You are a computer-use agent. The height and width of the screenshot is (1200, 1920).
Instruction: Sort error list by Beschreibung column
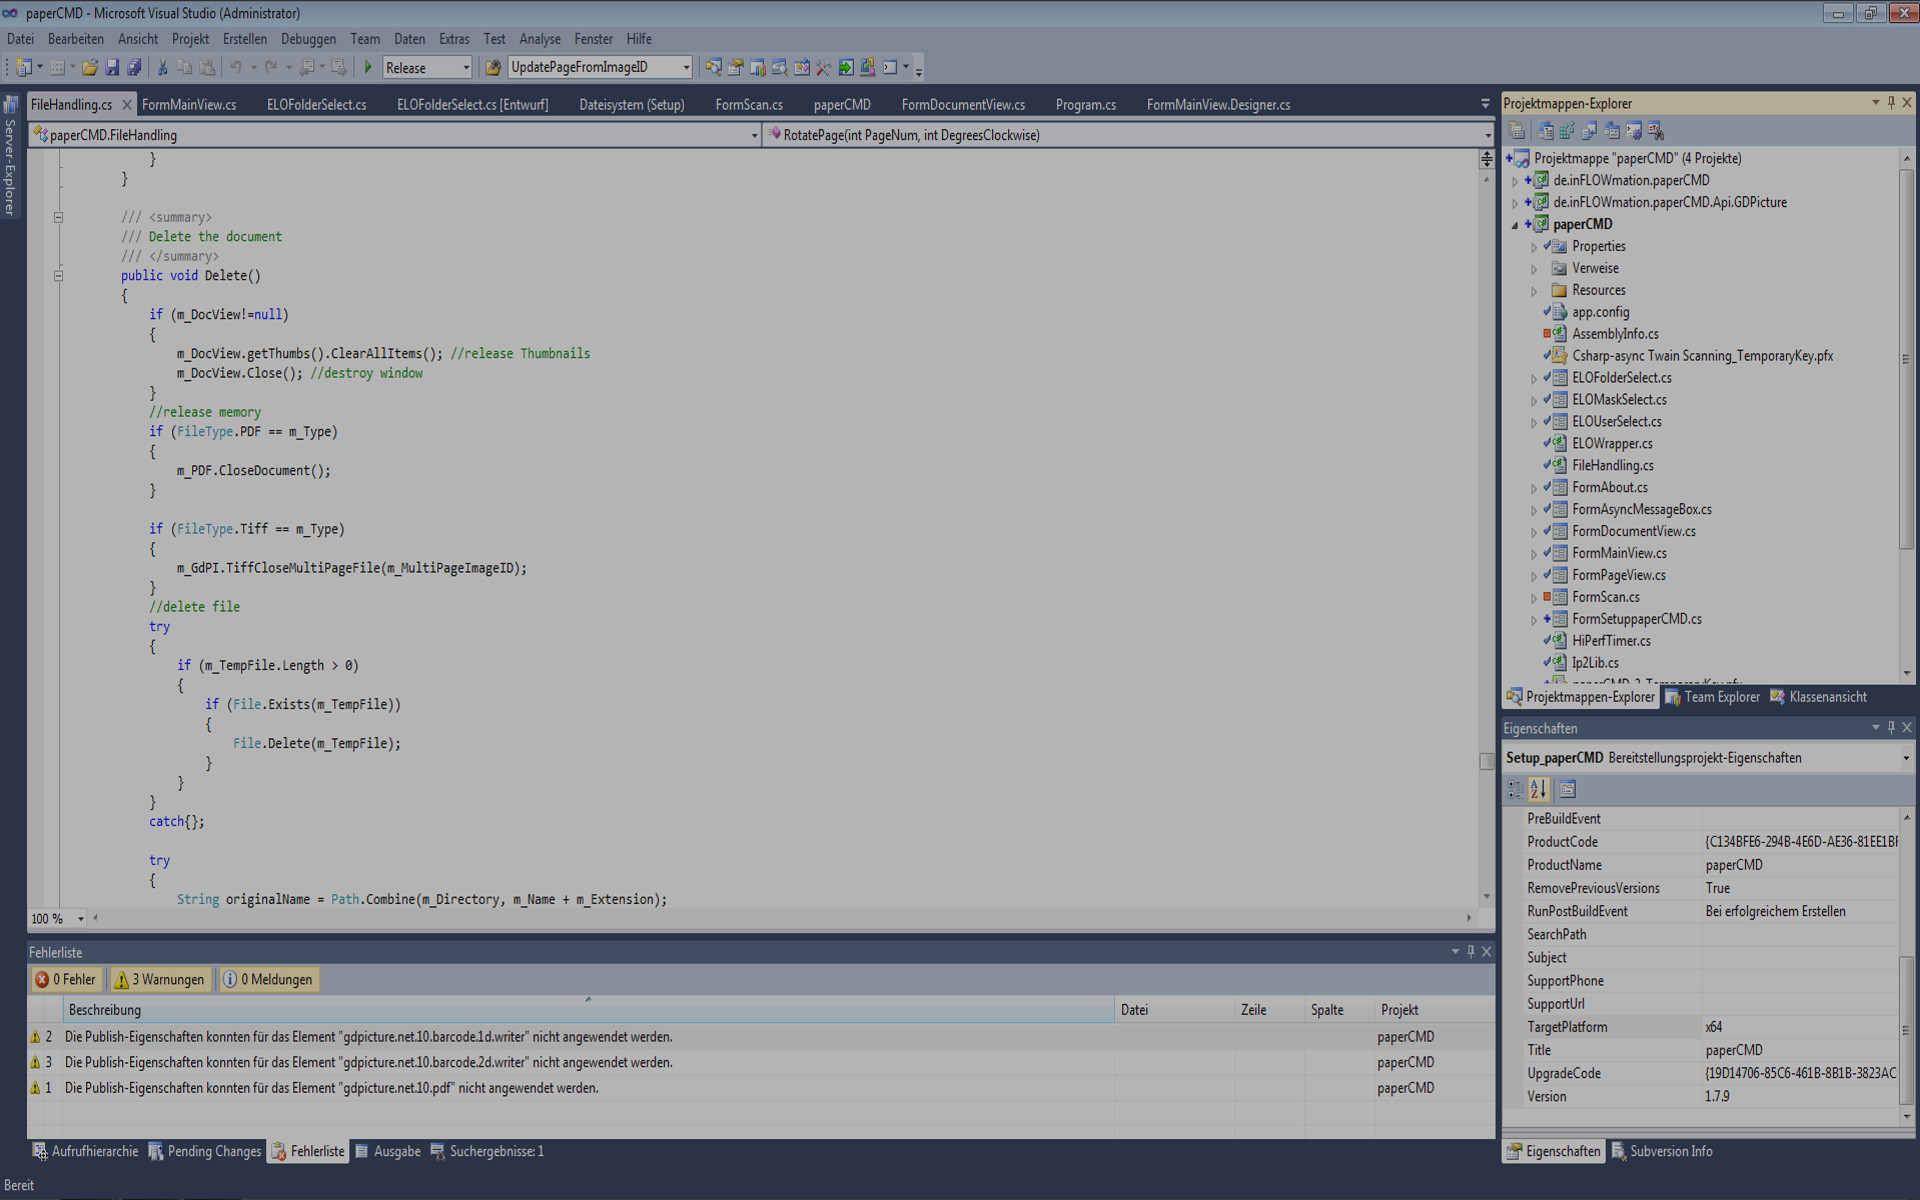coord(588,1010)
